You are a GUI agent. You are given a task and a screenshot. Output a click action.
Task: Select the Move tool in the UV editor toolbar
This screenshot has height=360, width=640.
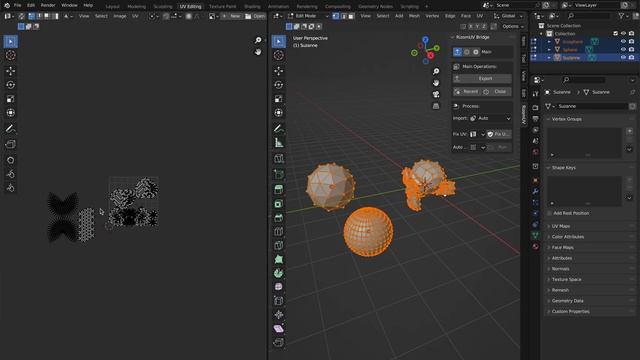pos(11,71)
